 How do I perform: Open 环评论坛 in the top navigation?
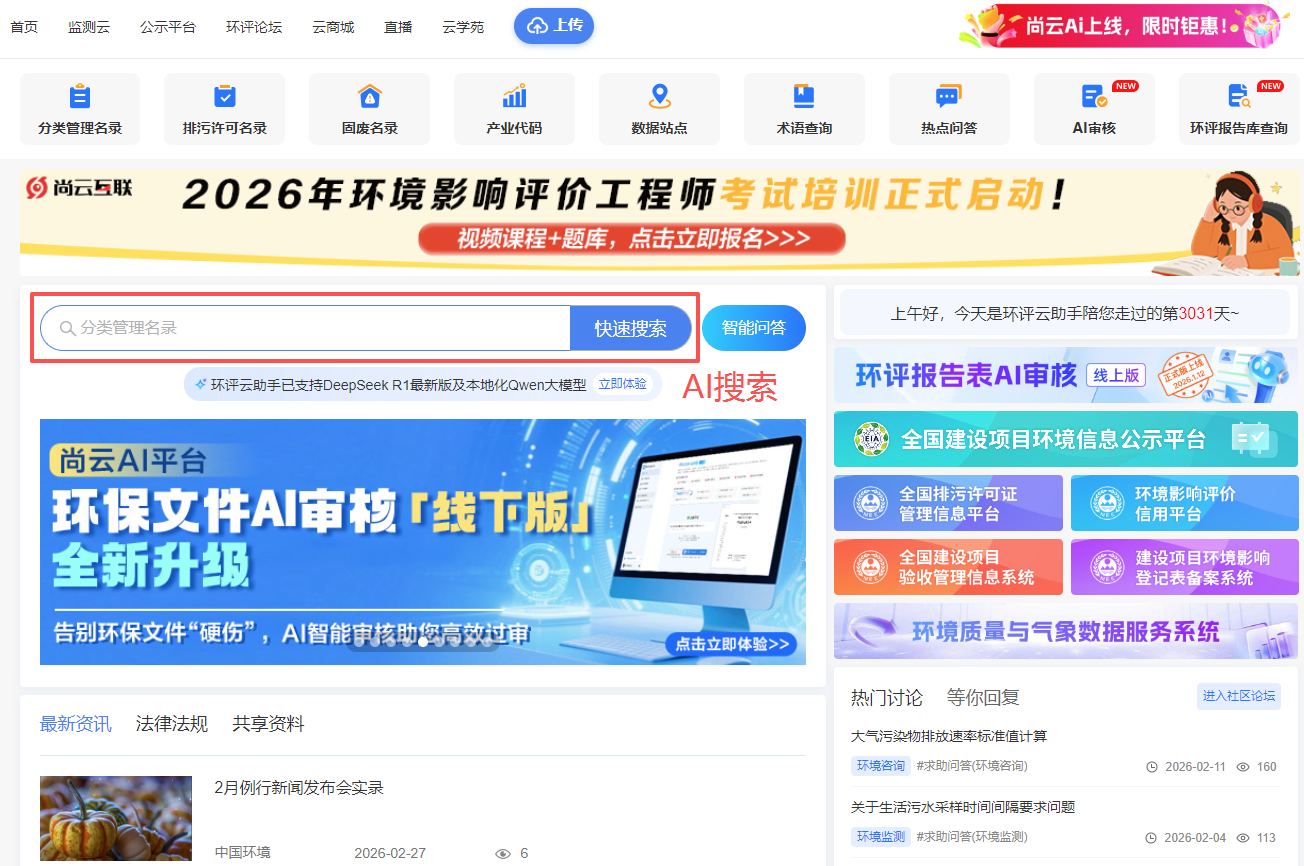[254, 27]
